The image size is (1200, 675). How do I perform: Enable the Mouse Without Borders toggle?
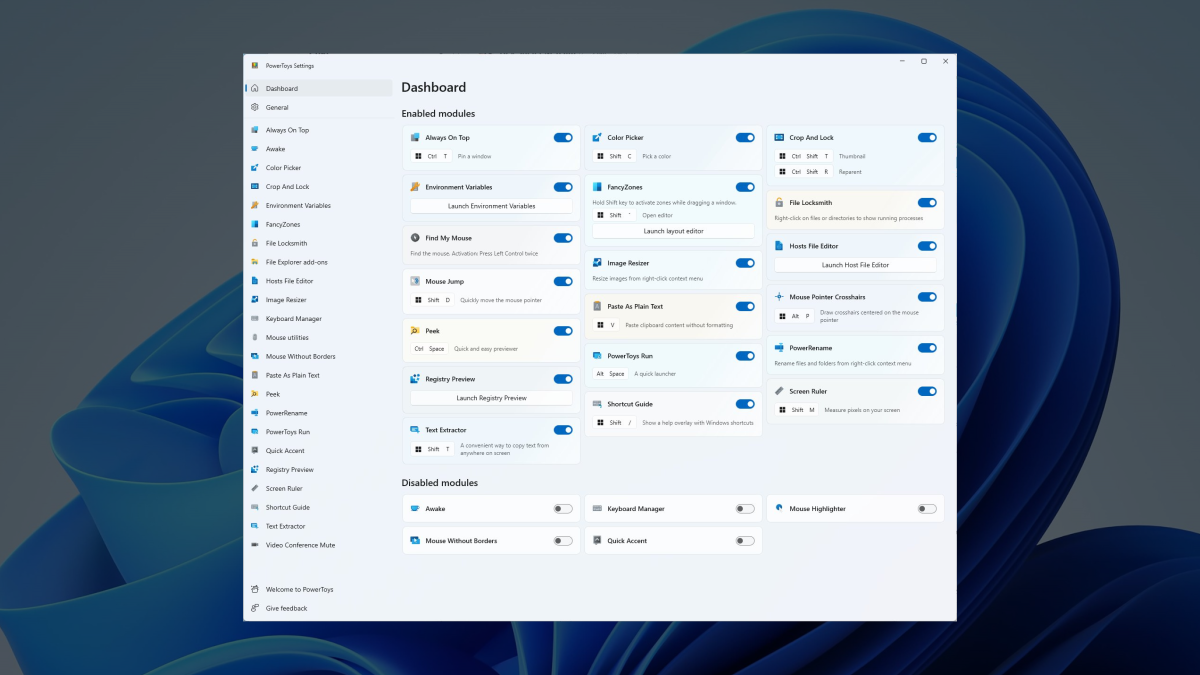click(563, 540)
